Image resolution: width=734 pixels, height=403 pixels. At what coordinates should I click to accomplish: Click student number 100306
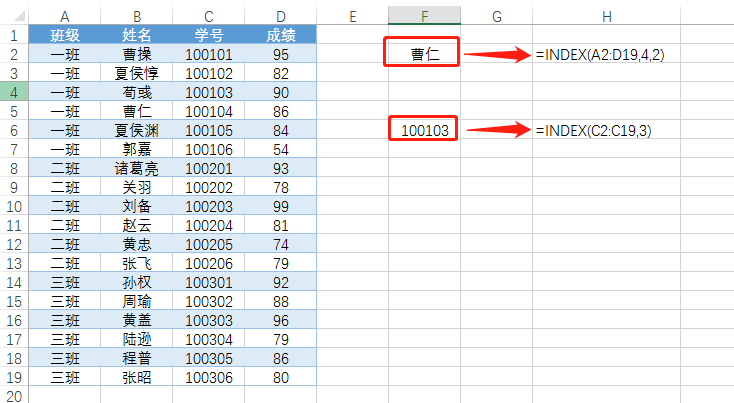pyautogui.click(x=208, y=377)
